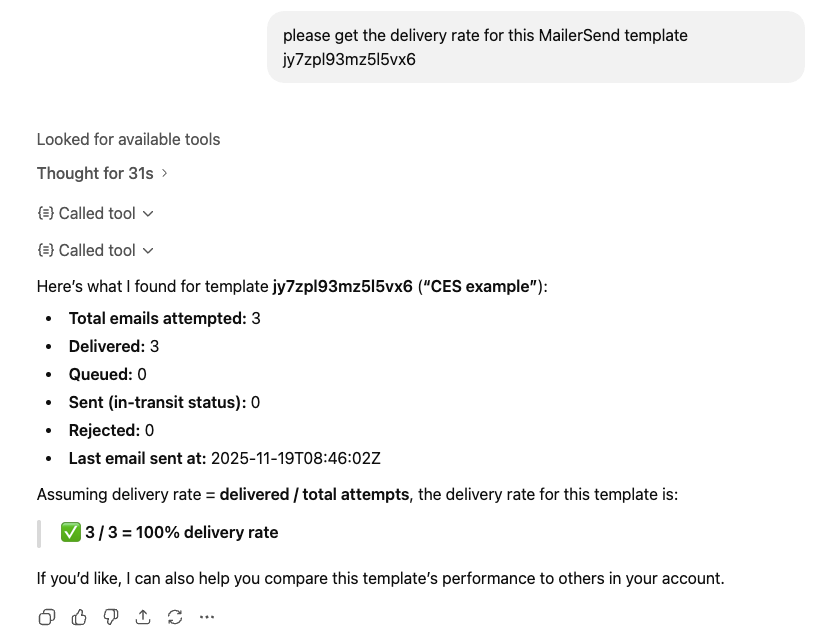The width and height of the screenshot is (821, 643).
Task: Copy the assistant response
Action: pos(46,617)
